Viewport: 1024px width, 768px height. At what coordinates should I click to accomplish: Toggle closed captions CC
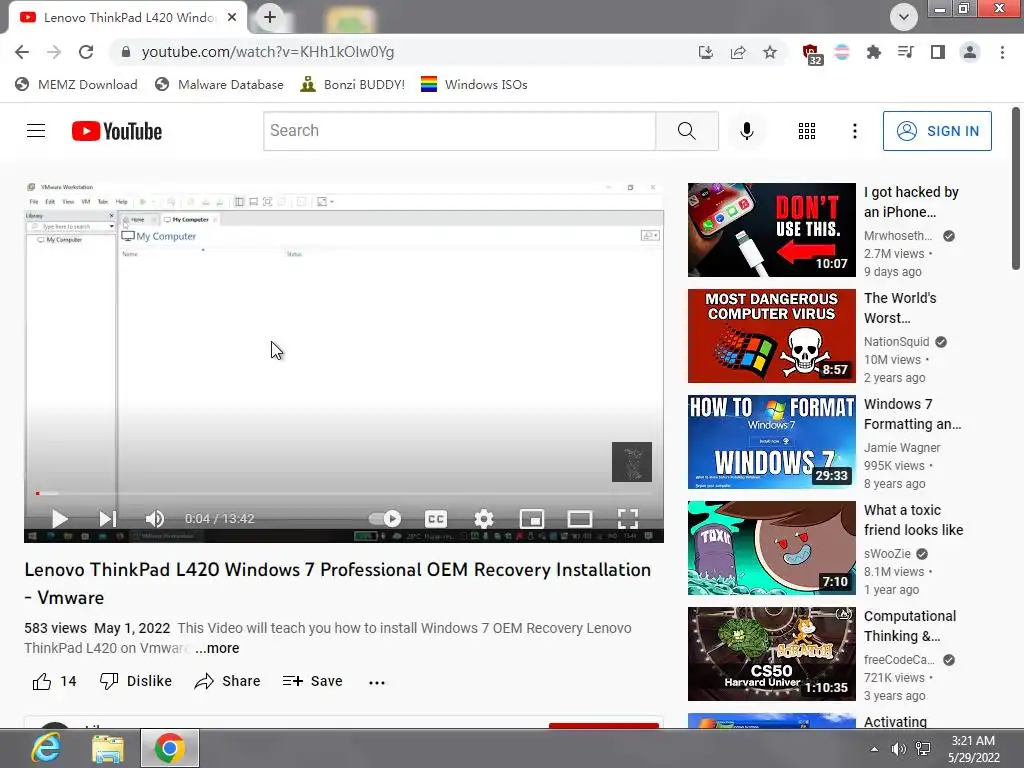[436, 519]
